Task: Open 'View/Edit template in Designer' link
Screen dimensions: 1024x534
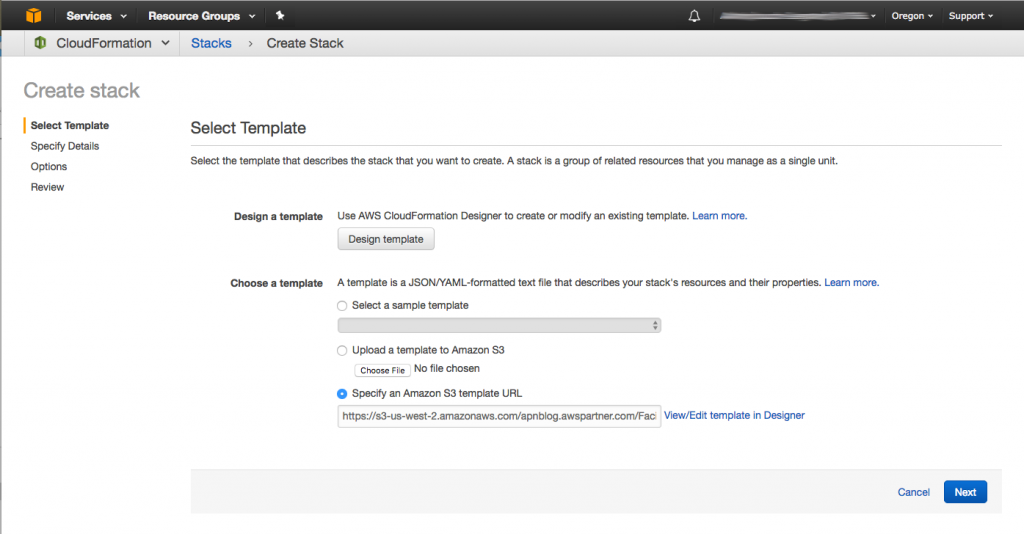Action: tap(734, 415)
